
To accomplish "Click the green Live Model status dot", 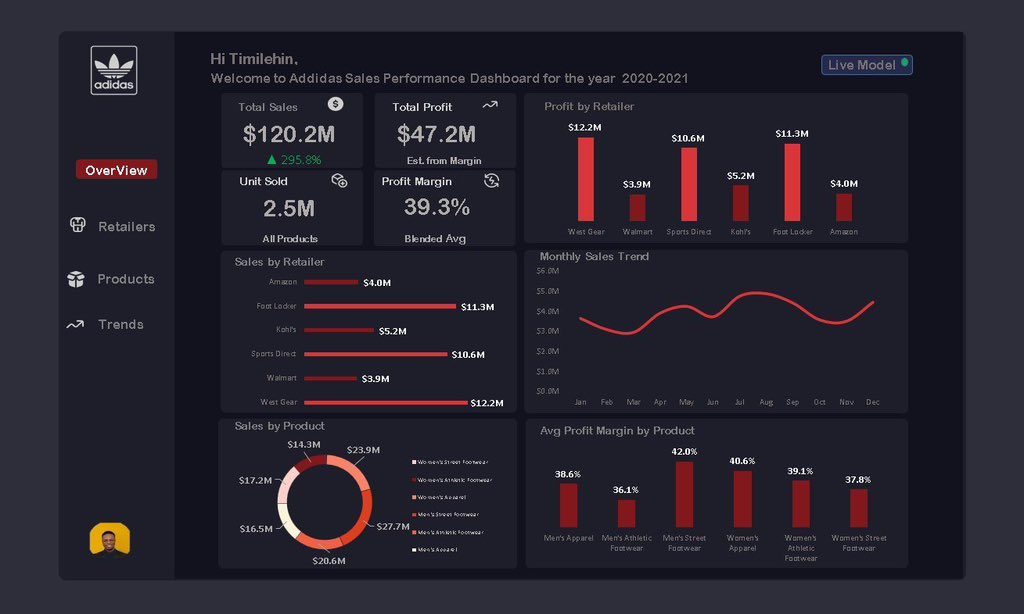I will click(904, 63).
